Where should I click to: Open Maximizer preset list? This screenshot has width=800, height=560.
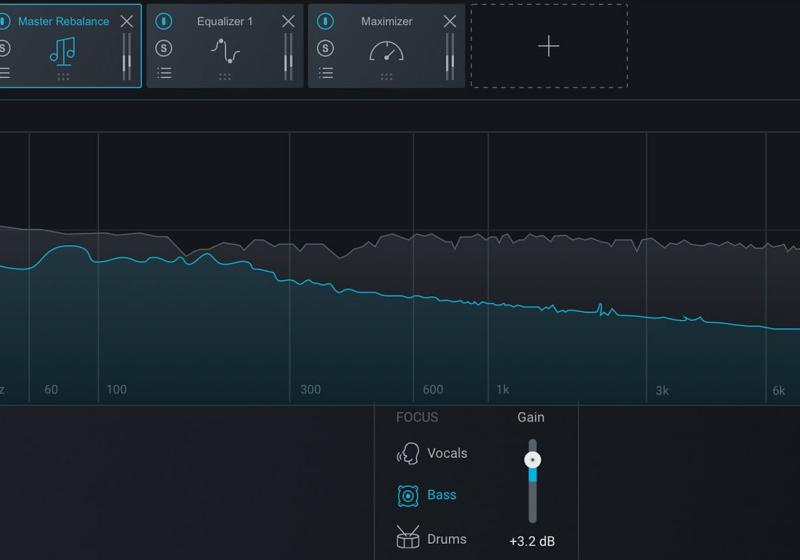(326, 73)
